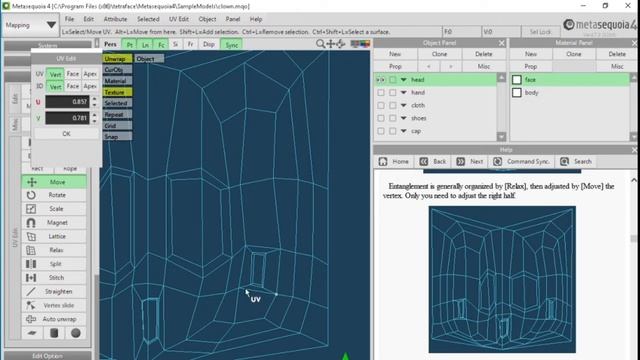Click the magnifier zoom view icon

pos(321,44)
